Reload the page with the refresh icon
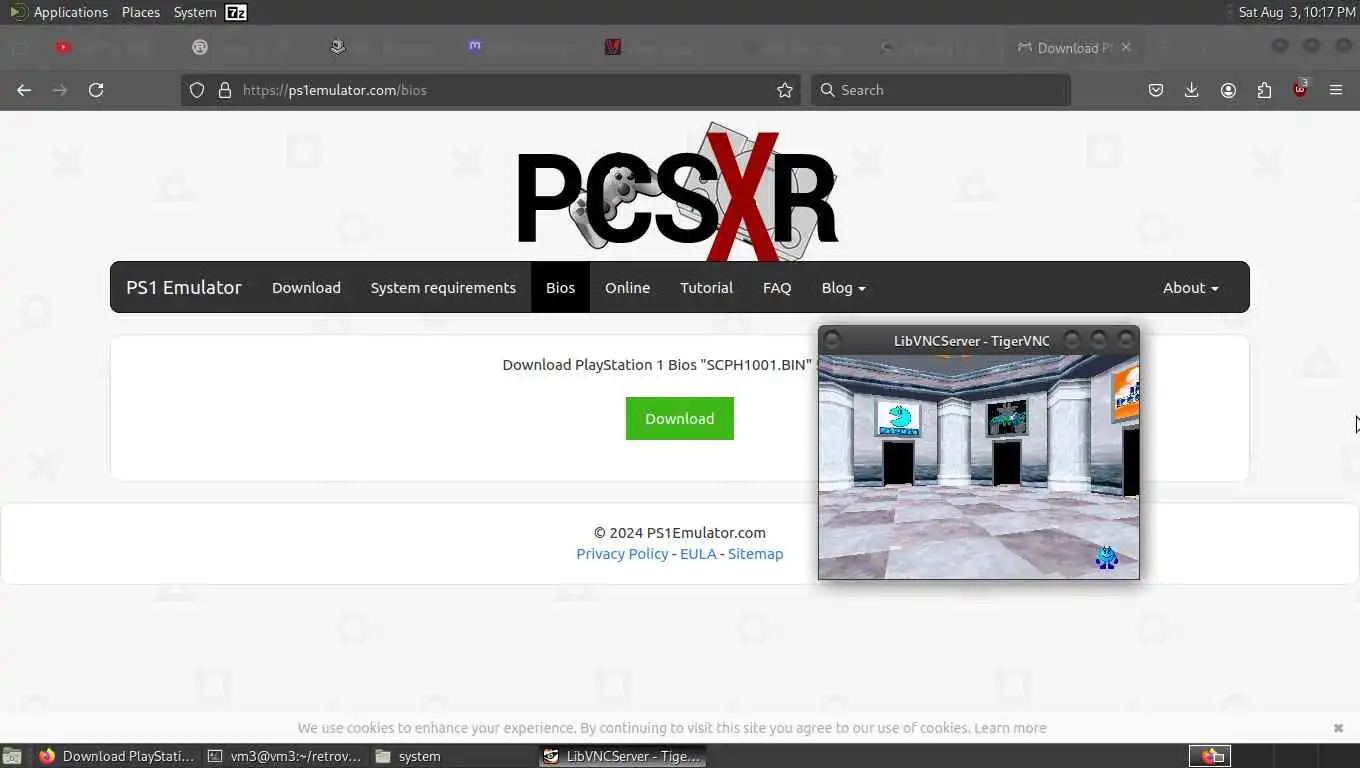The height and width of the screenshot is (768, 1360). (96, 90)
